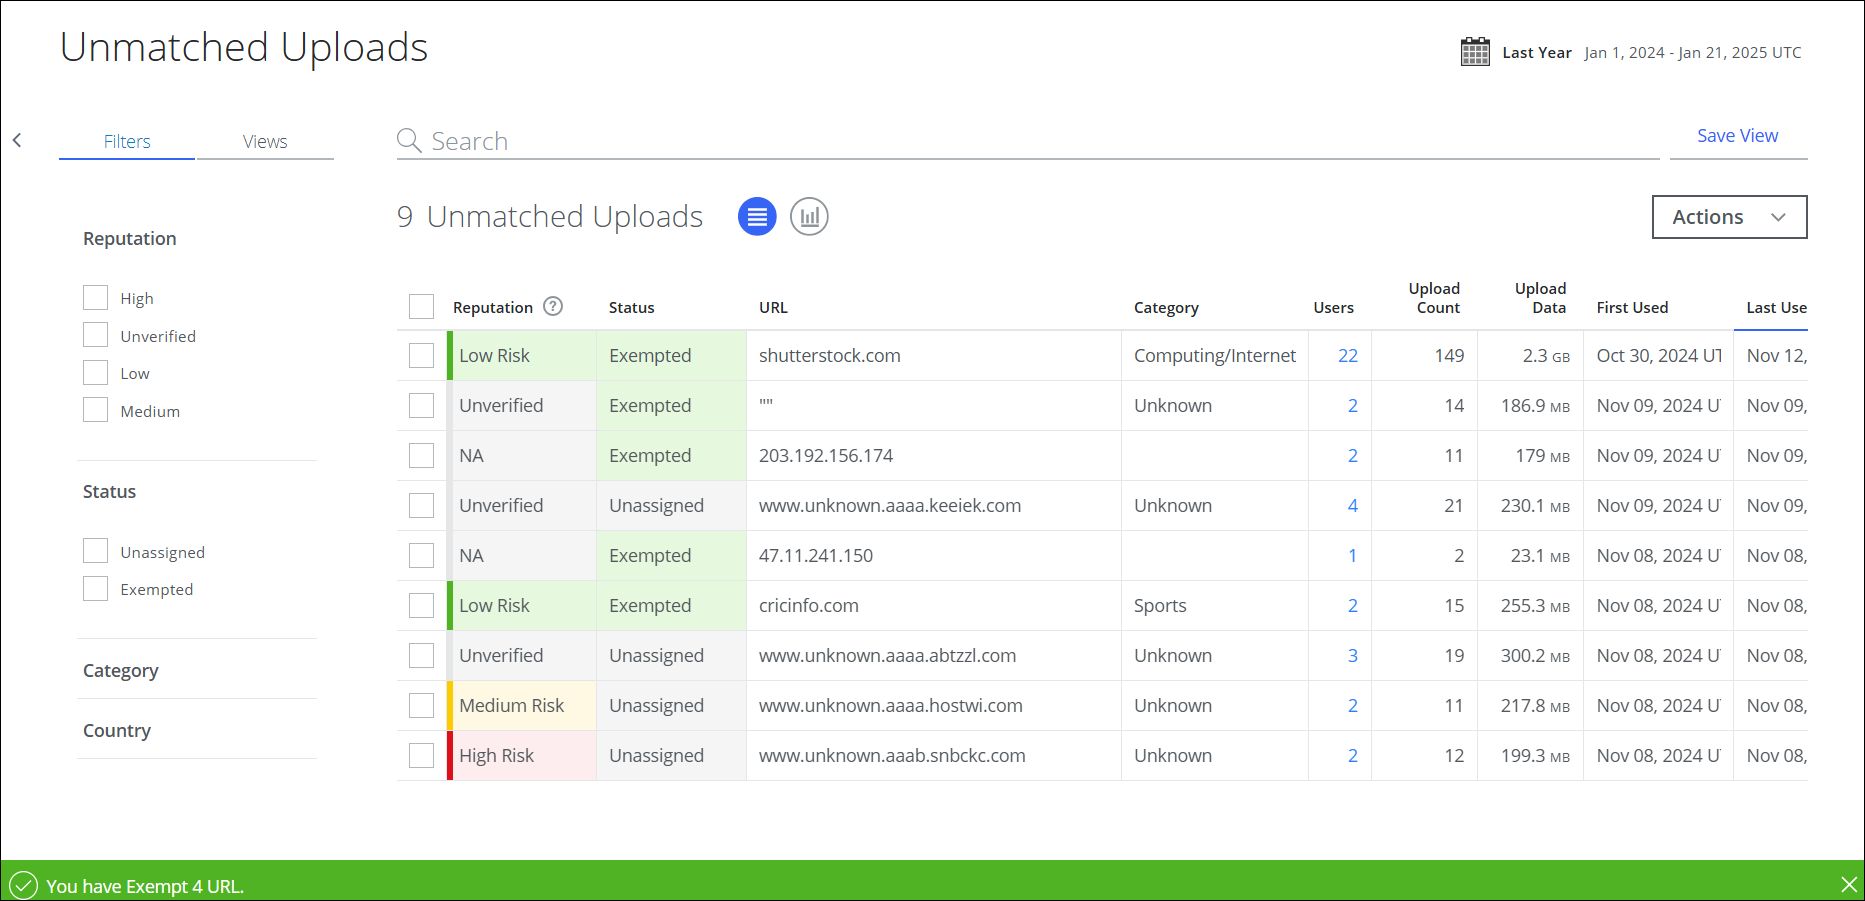The height and width of the screenshot is (901, 1865).
Task: Switch to the Views tab
Action: pyautogui.click(x=265, y=142)
